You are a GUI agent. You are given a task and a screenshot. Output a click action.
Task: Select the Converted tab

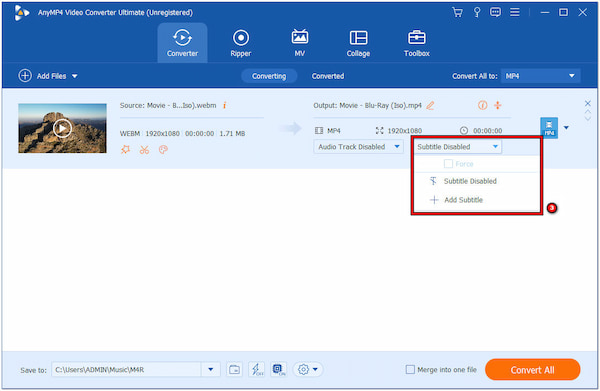coord(328,76)
